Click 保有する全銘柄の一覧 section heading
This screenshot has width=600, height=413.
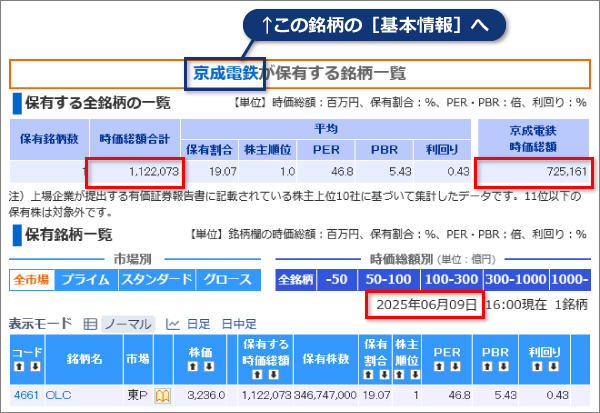pyautogui.click(x=98, y=103)
